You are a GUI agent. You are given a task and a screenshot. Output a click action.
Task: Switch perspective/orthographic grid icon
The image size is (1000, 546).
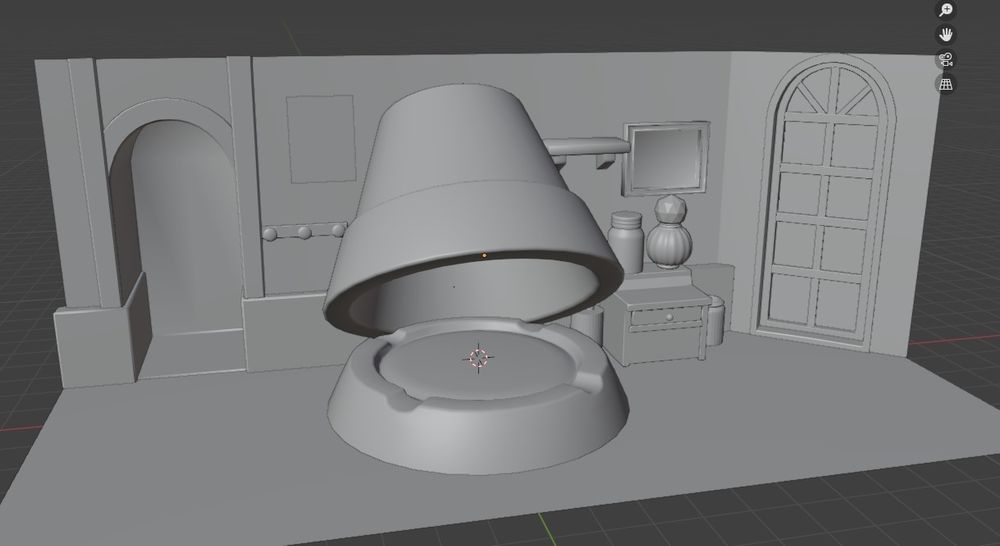(x=946, y=84)
